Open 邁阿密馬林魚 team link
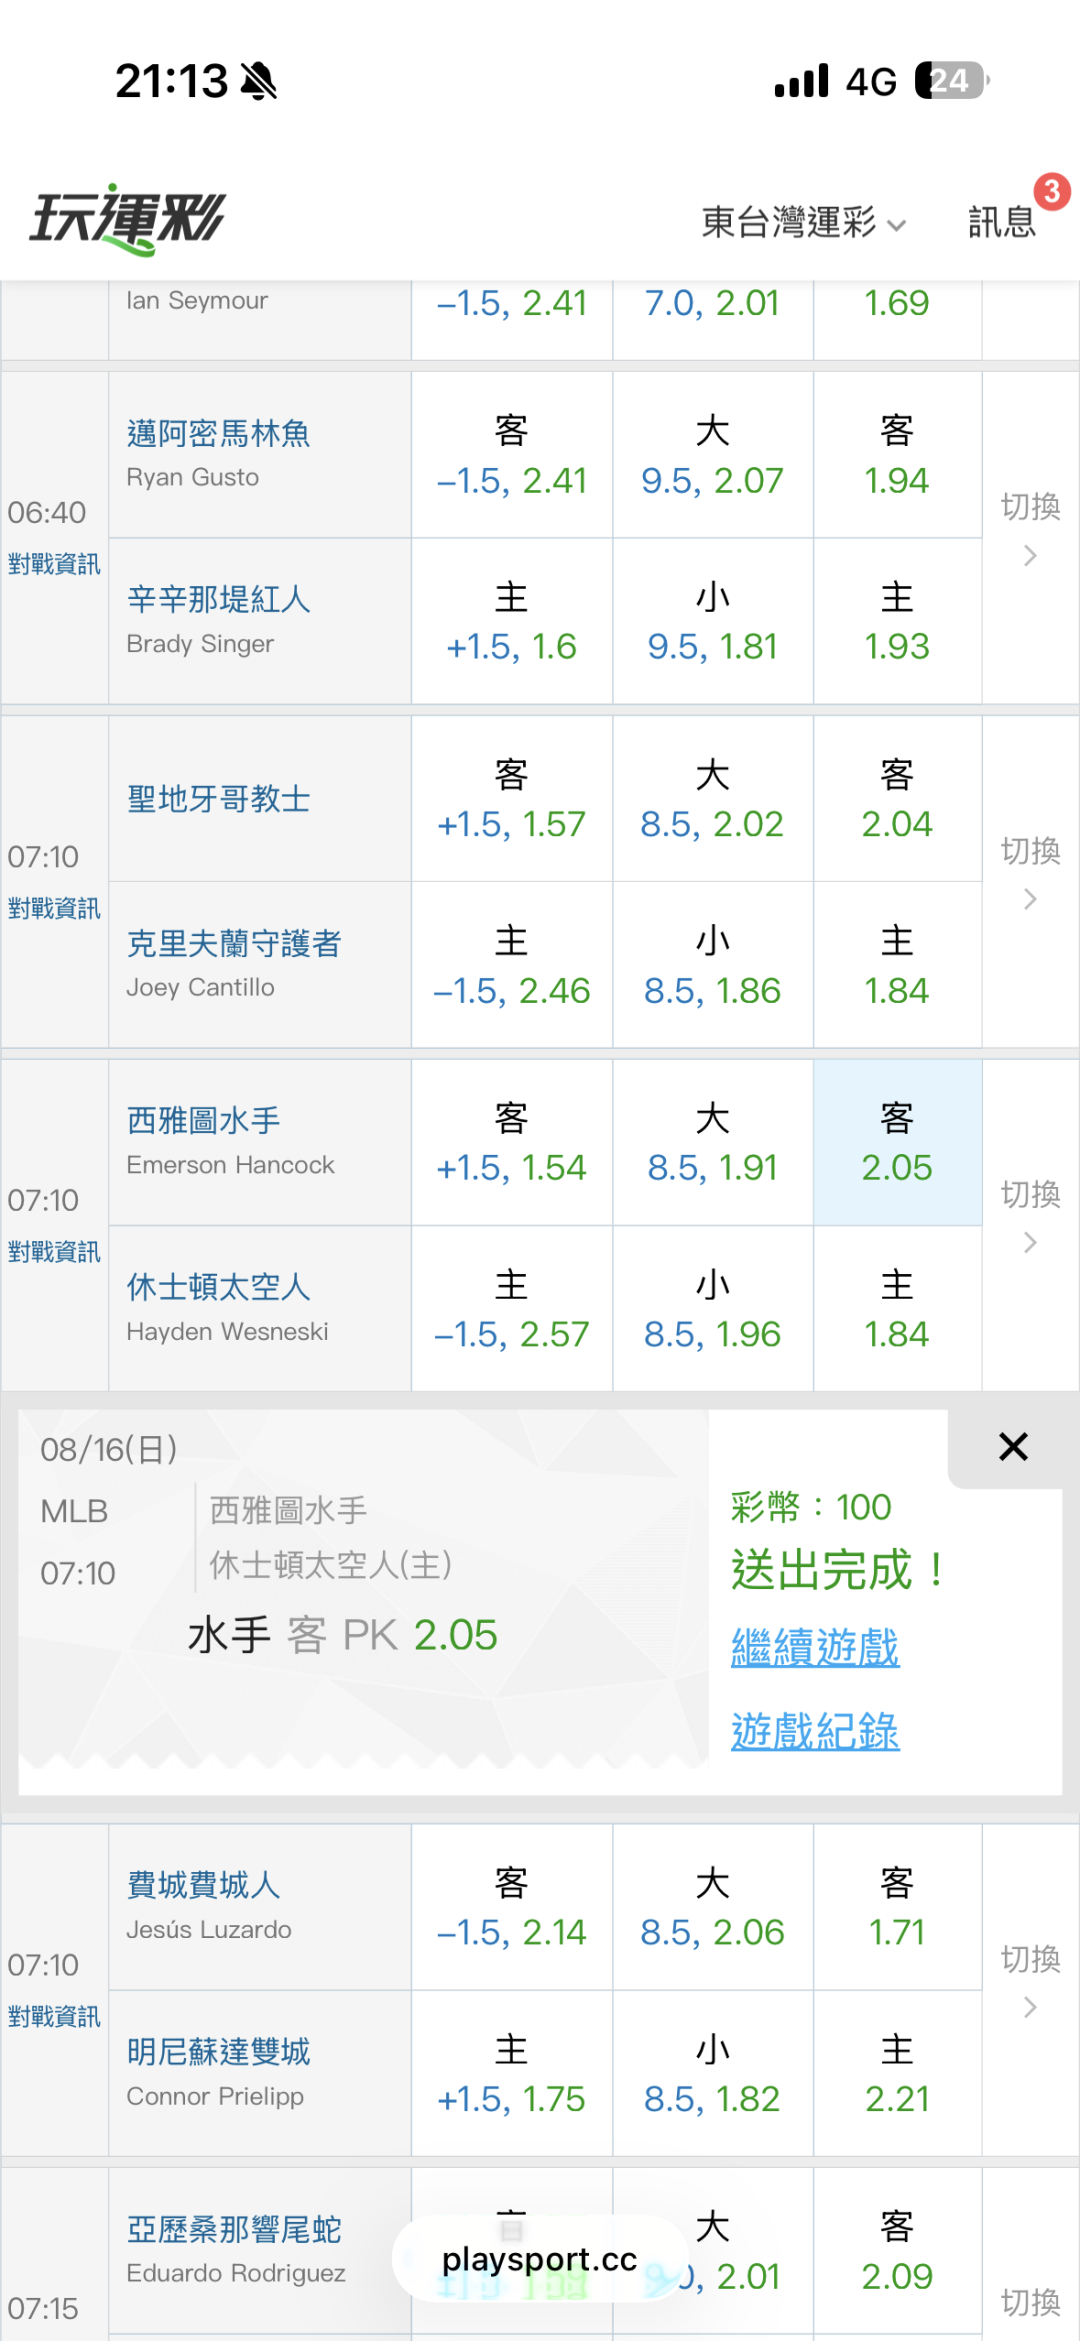Screen dimensions: 1080x2341 218,433
